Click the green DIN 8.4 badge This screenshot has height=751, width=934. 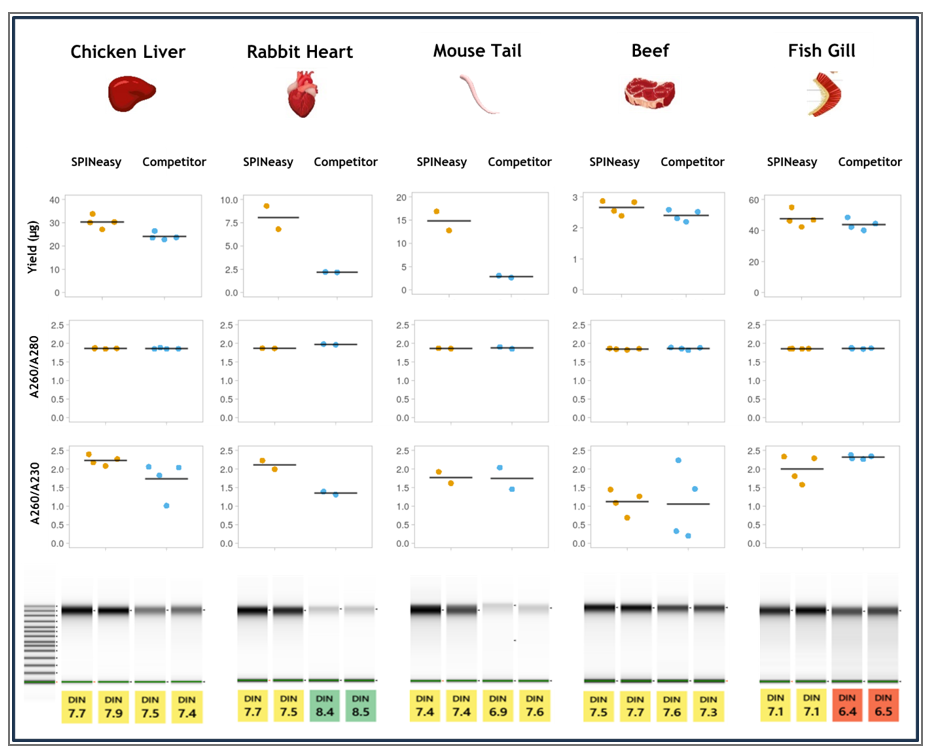[x=325, y=706]
